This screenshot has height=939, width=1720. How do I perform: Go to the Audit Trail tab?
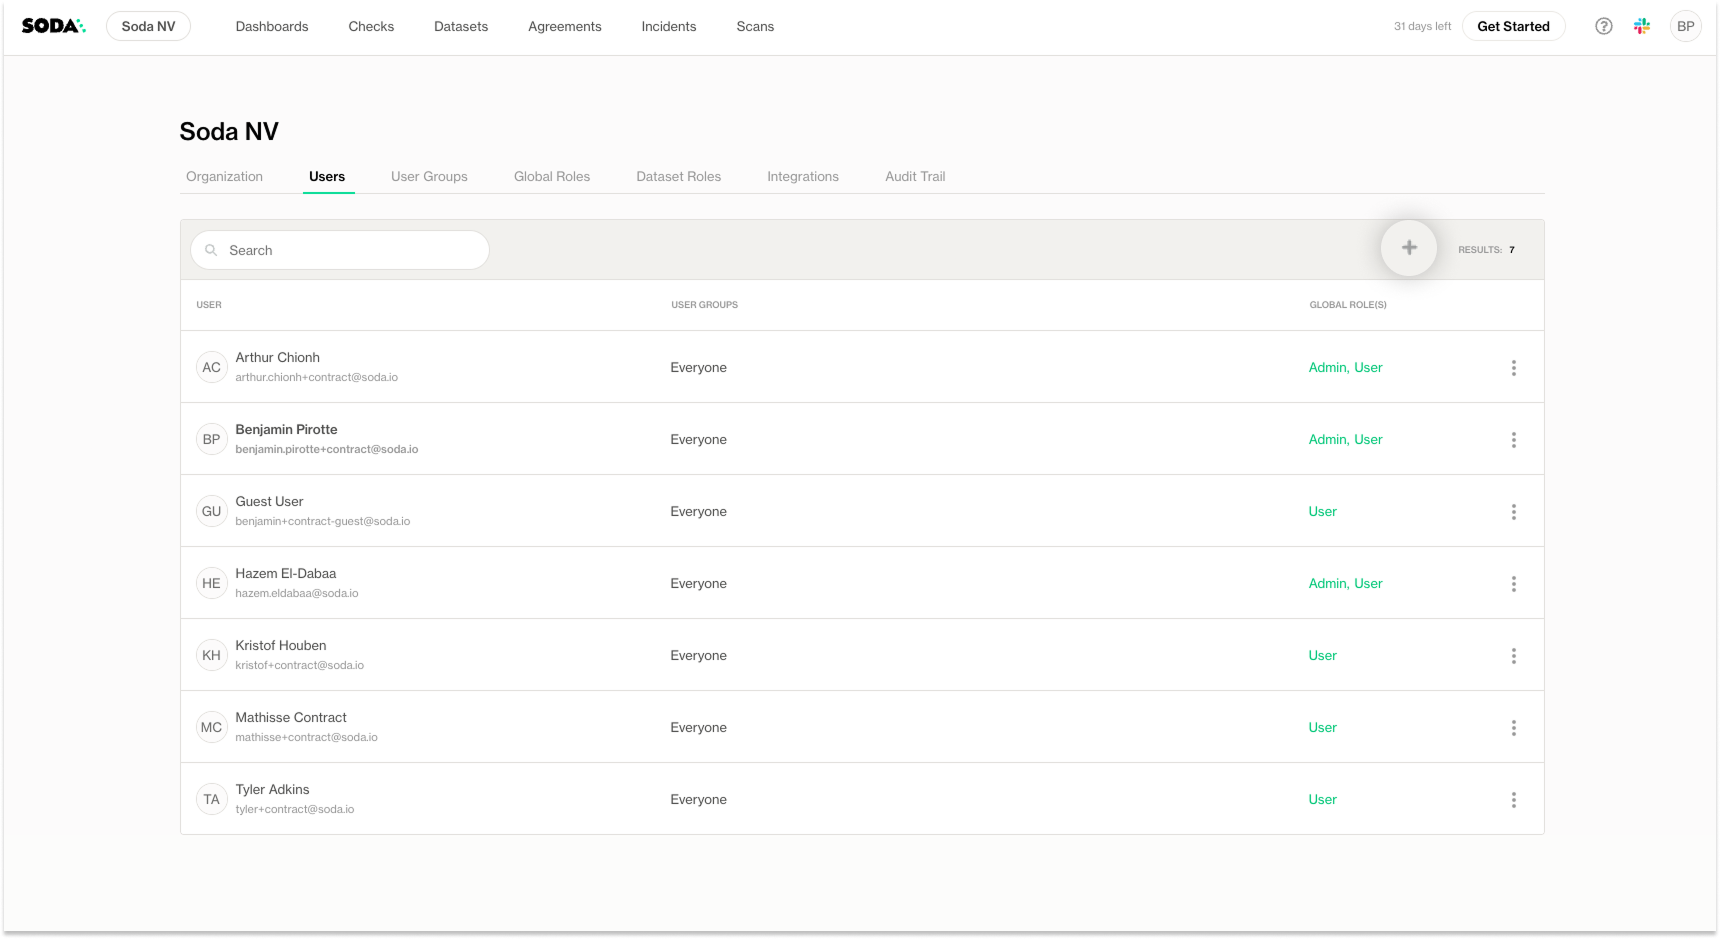(914, 177)
